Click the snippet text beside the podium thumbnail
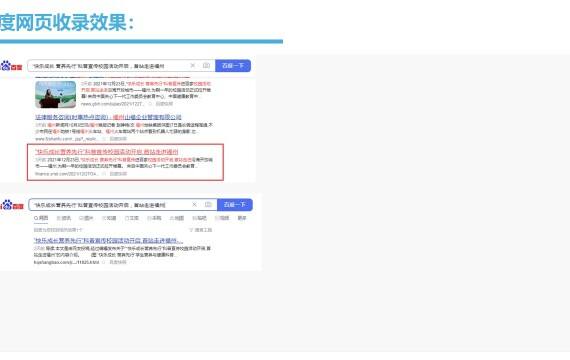This screenshot has height=360, width=570. pyautogui.click(x=146, y=90)
